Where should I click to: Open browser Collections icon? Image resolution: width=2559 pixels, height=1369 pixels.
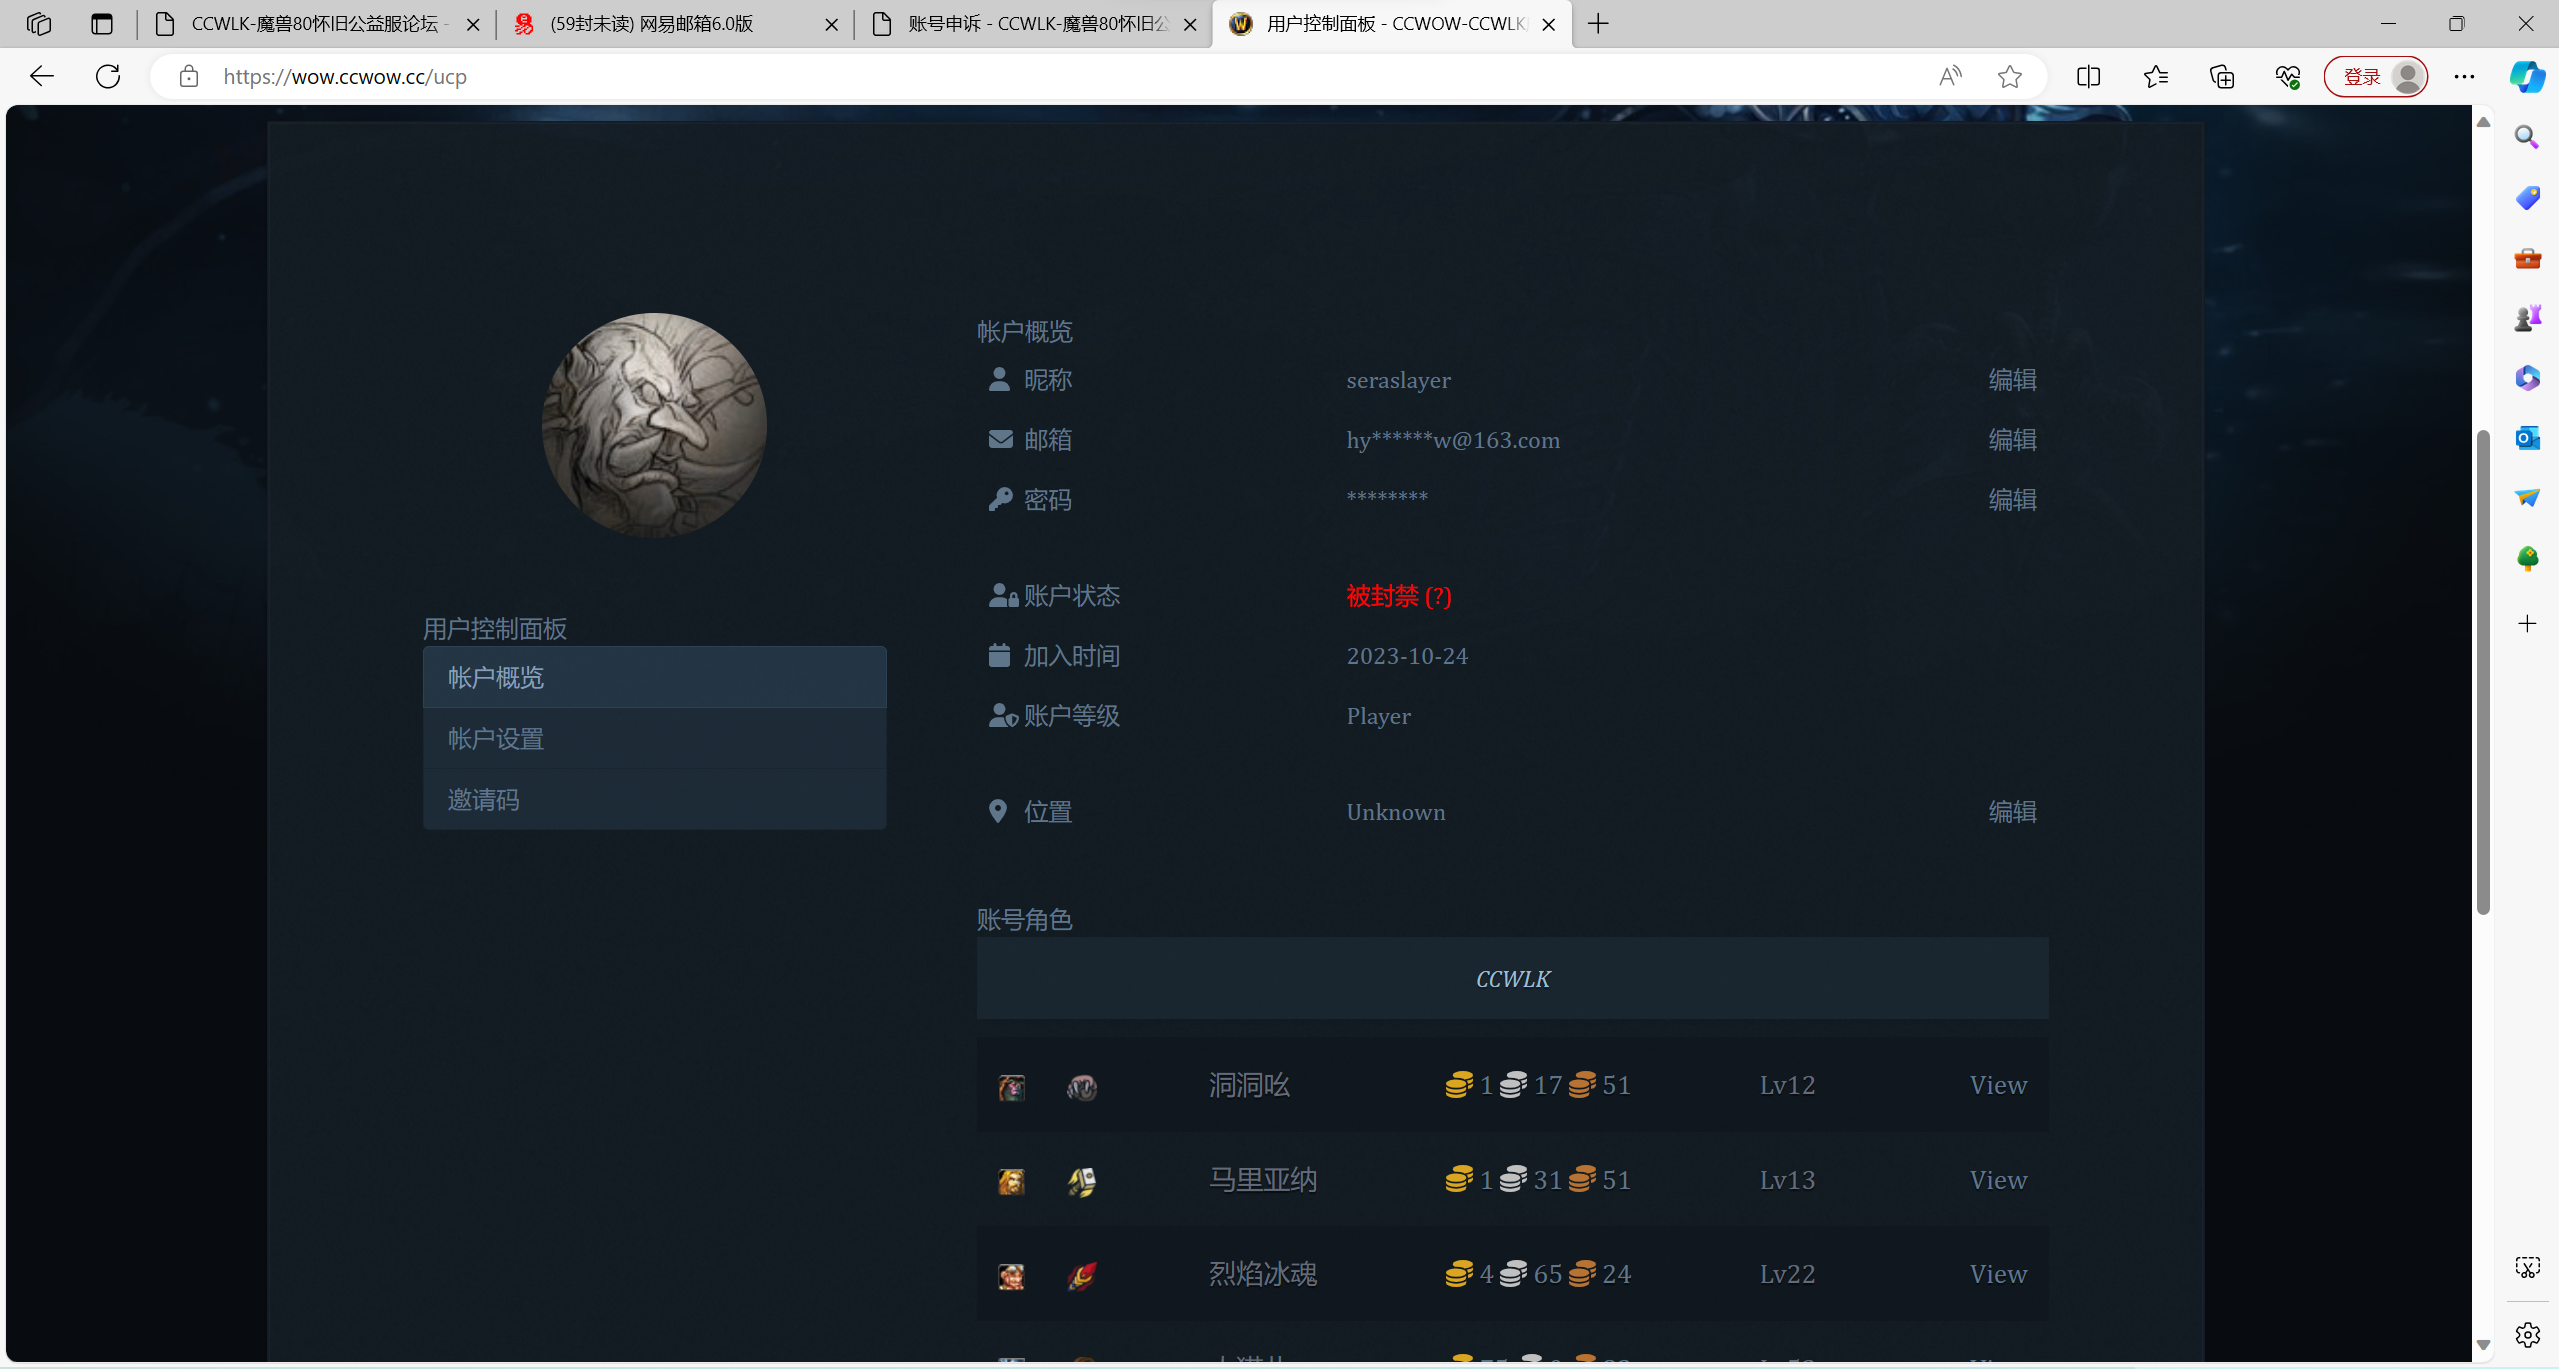pyautogui.click(x=2221, y=77)
